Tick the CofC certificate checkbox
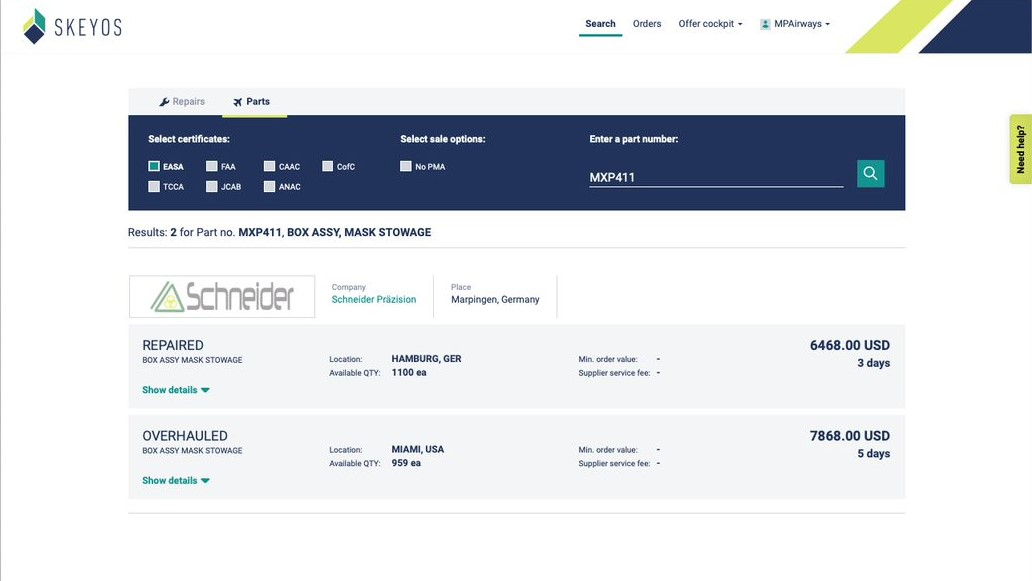Screen dimensions: 1032x581 click(327, 166)
